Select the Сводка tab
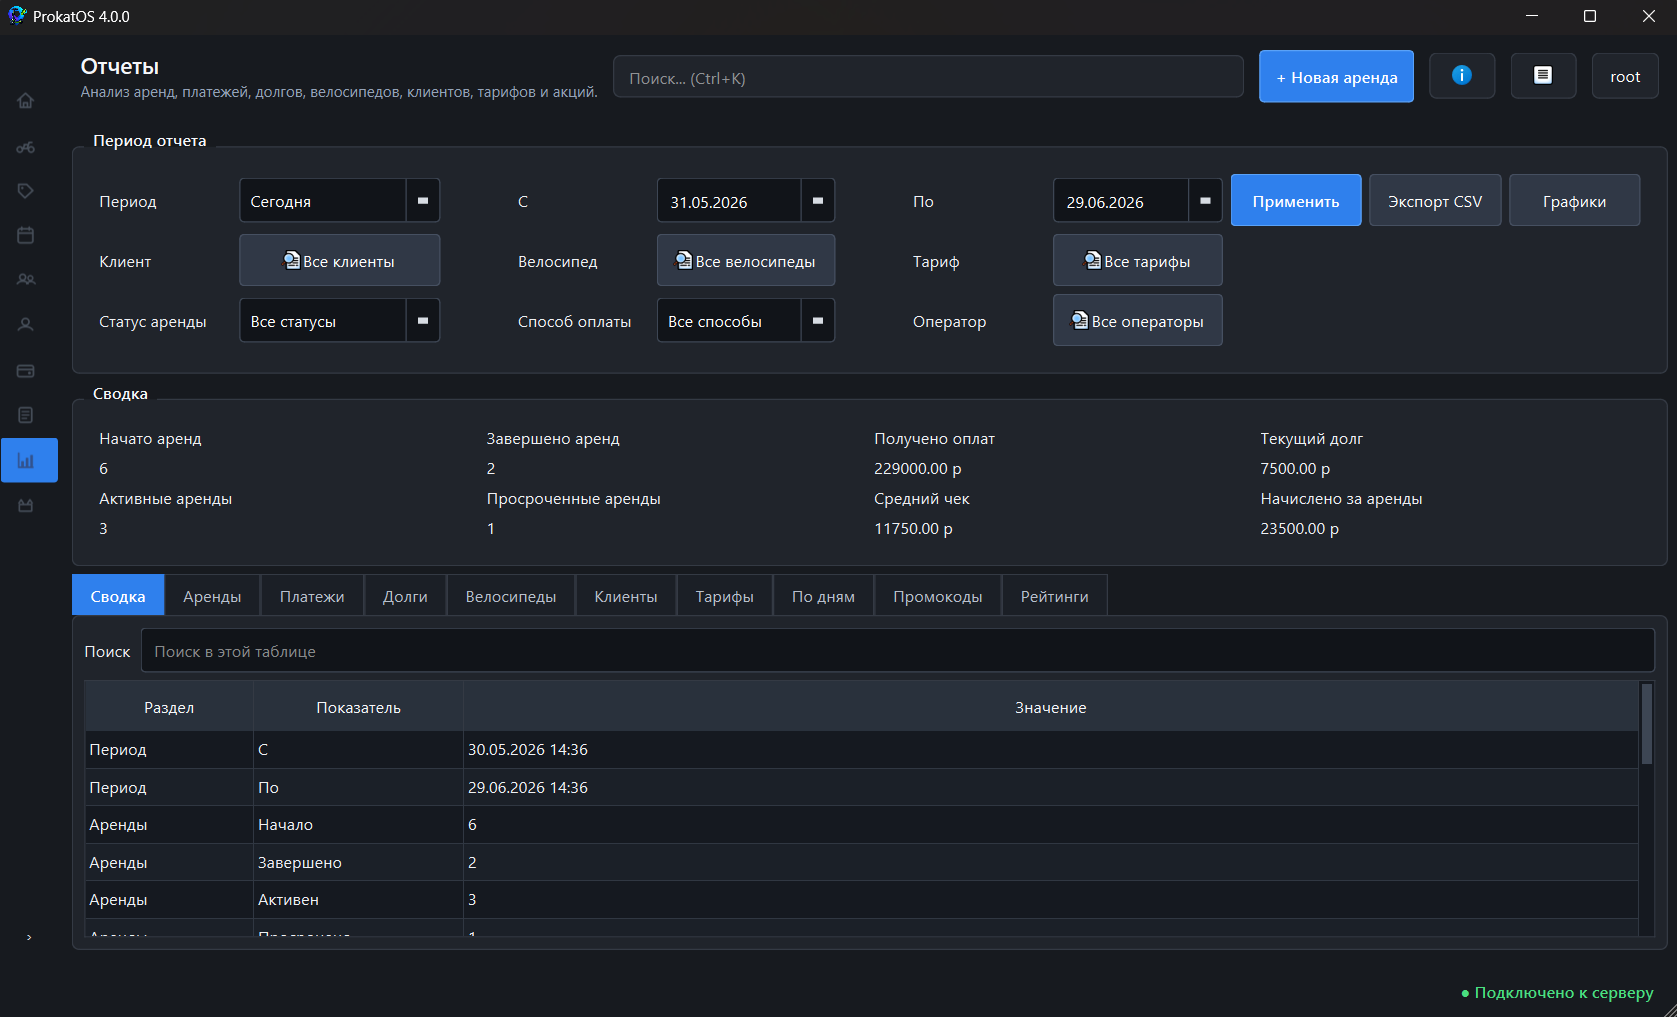Image resolution: width=1677 pixels, height=1017 pixels. (118, 595)
